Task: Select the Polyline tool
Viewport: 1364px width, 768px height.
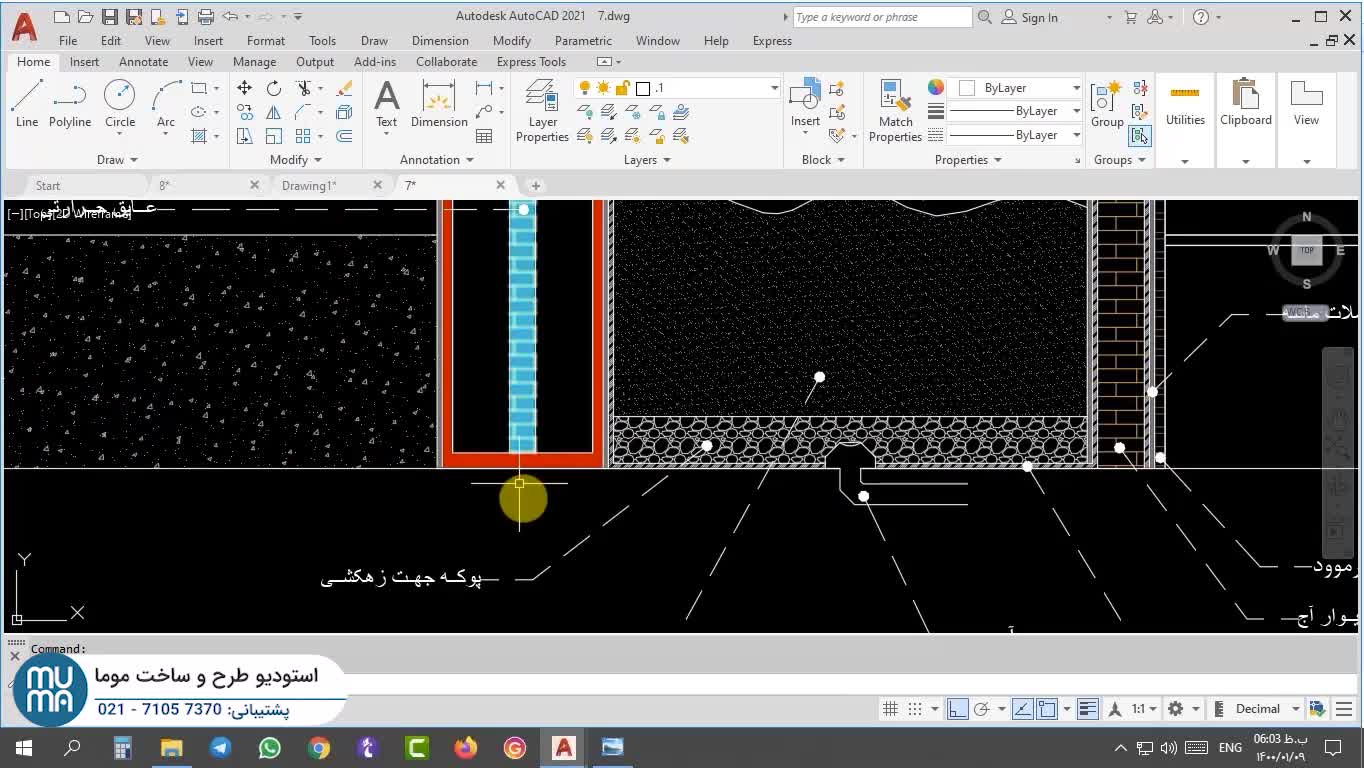Action: tap(69, 105)
